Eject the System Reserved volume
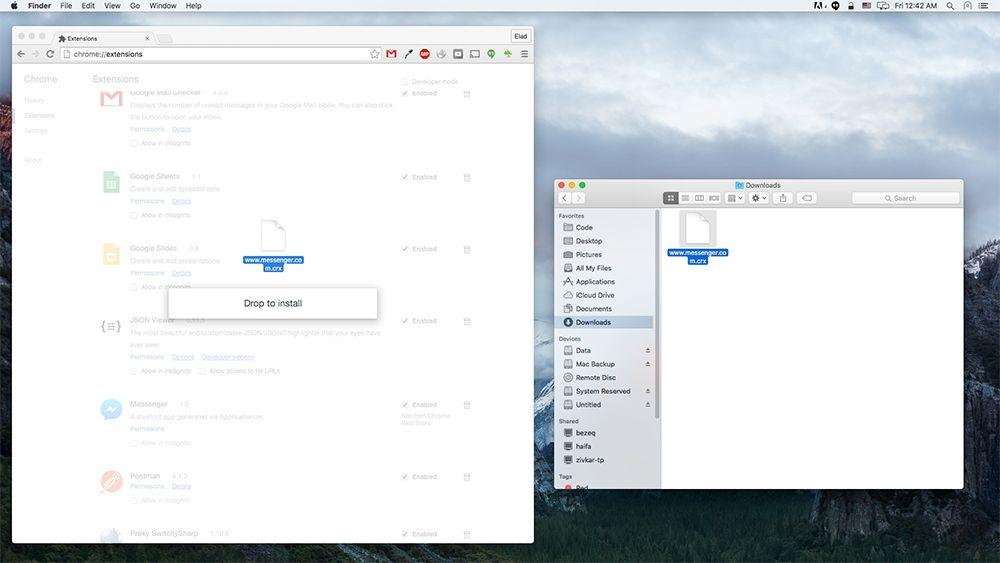This screenshot has height=563, width=1000. click(x=647, y=391)
